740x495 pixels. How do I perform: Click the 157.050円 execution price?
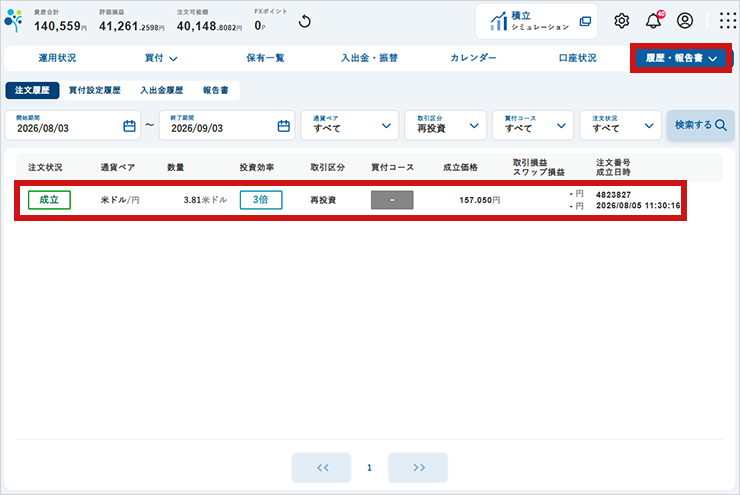pyautogui.click(x=479, y=200)
